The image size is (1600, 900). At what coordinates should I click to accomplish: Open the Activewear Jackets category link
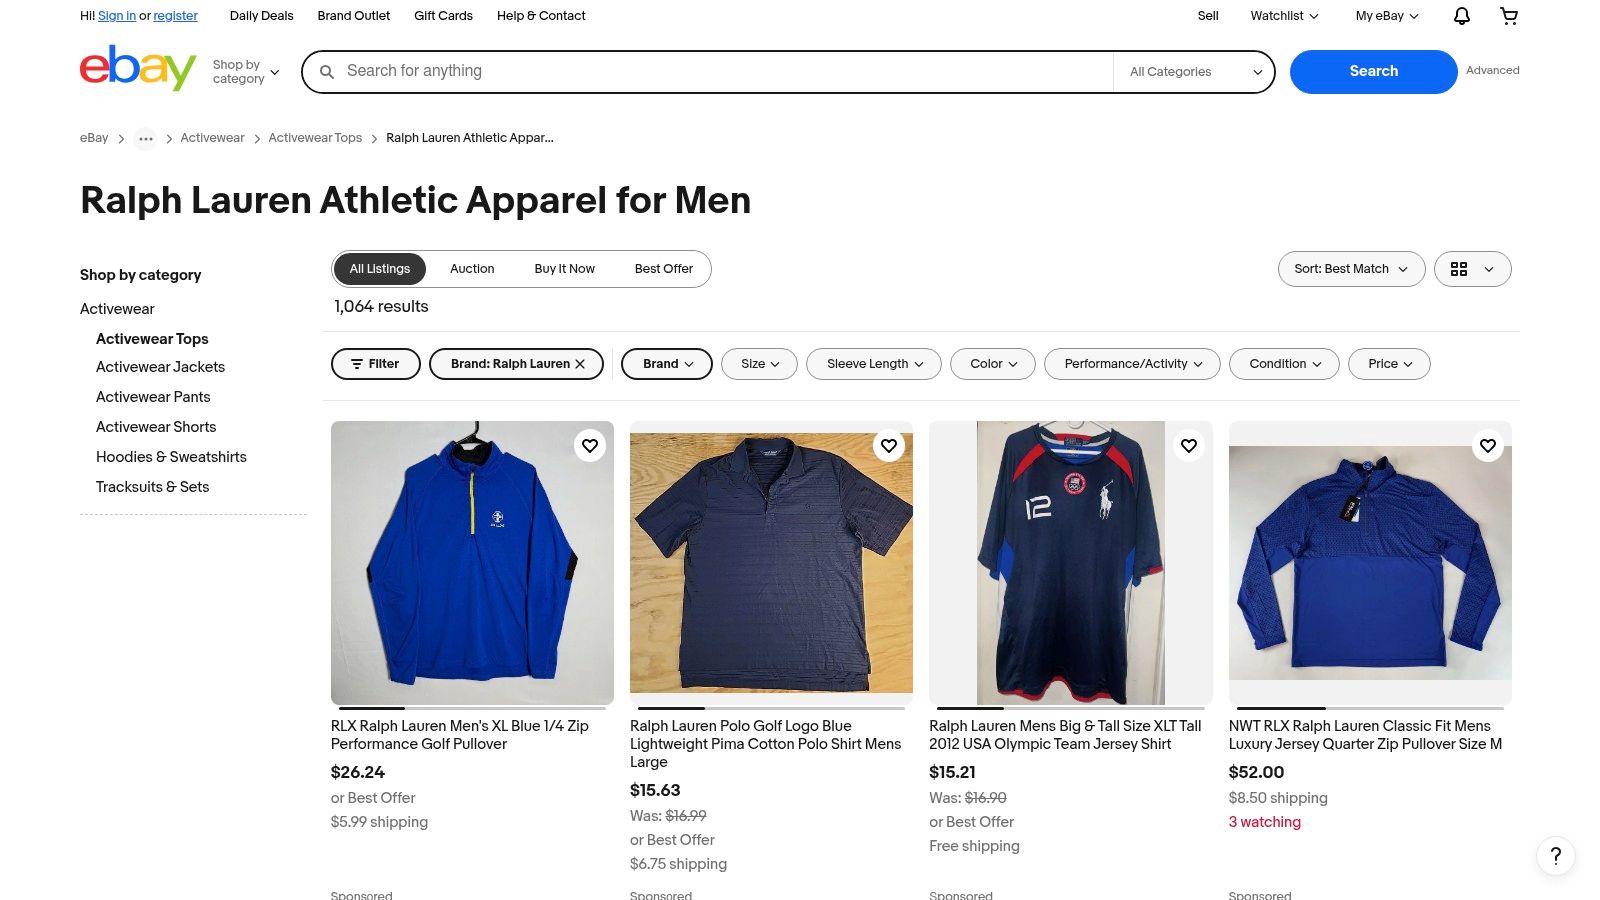[x=160, y=367]
